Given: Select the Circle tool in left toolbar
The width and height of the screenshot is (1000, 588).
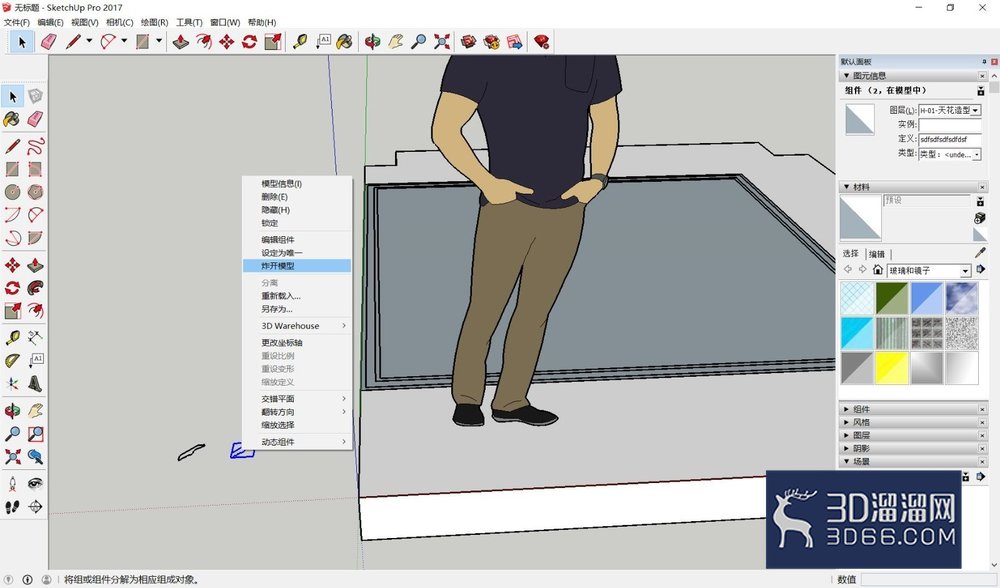Looking at the screenshot, I should coord(13,192).
